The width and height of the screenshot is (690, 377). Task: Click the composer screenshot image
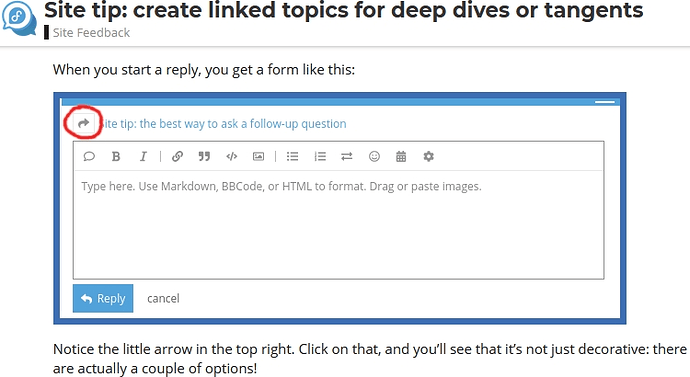(340, 209)
